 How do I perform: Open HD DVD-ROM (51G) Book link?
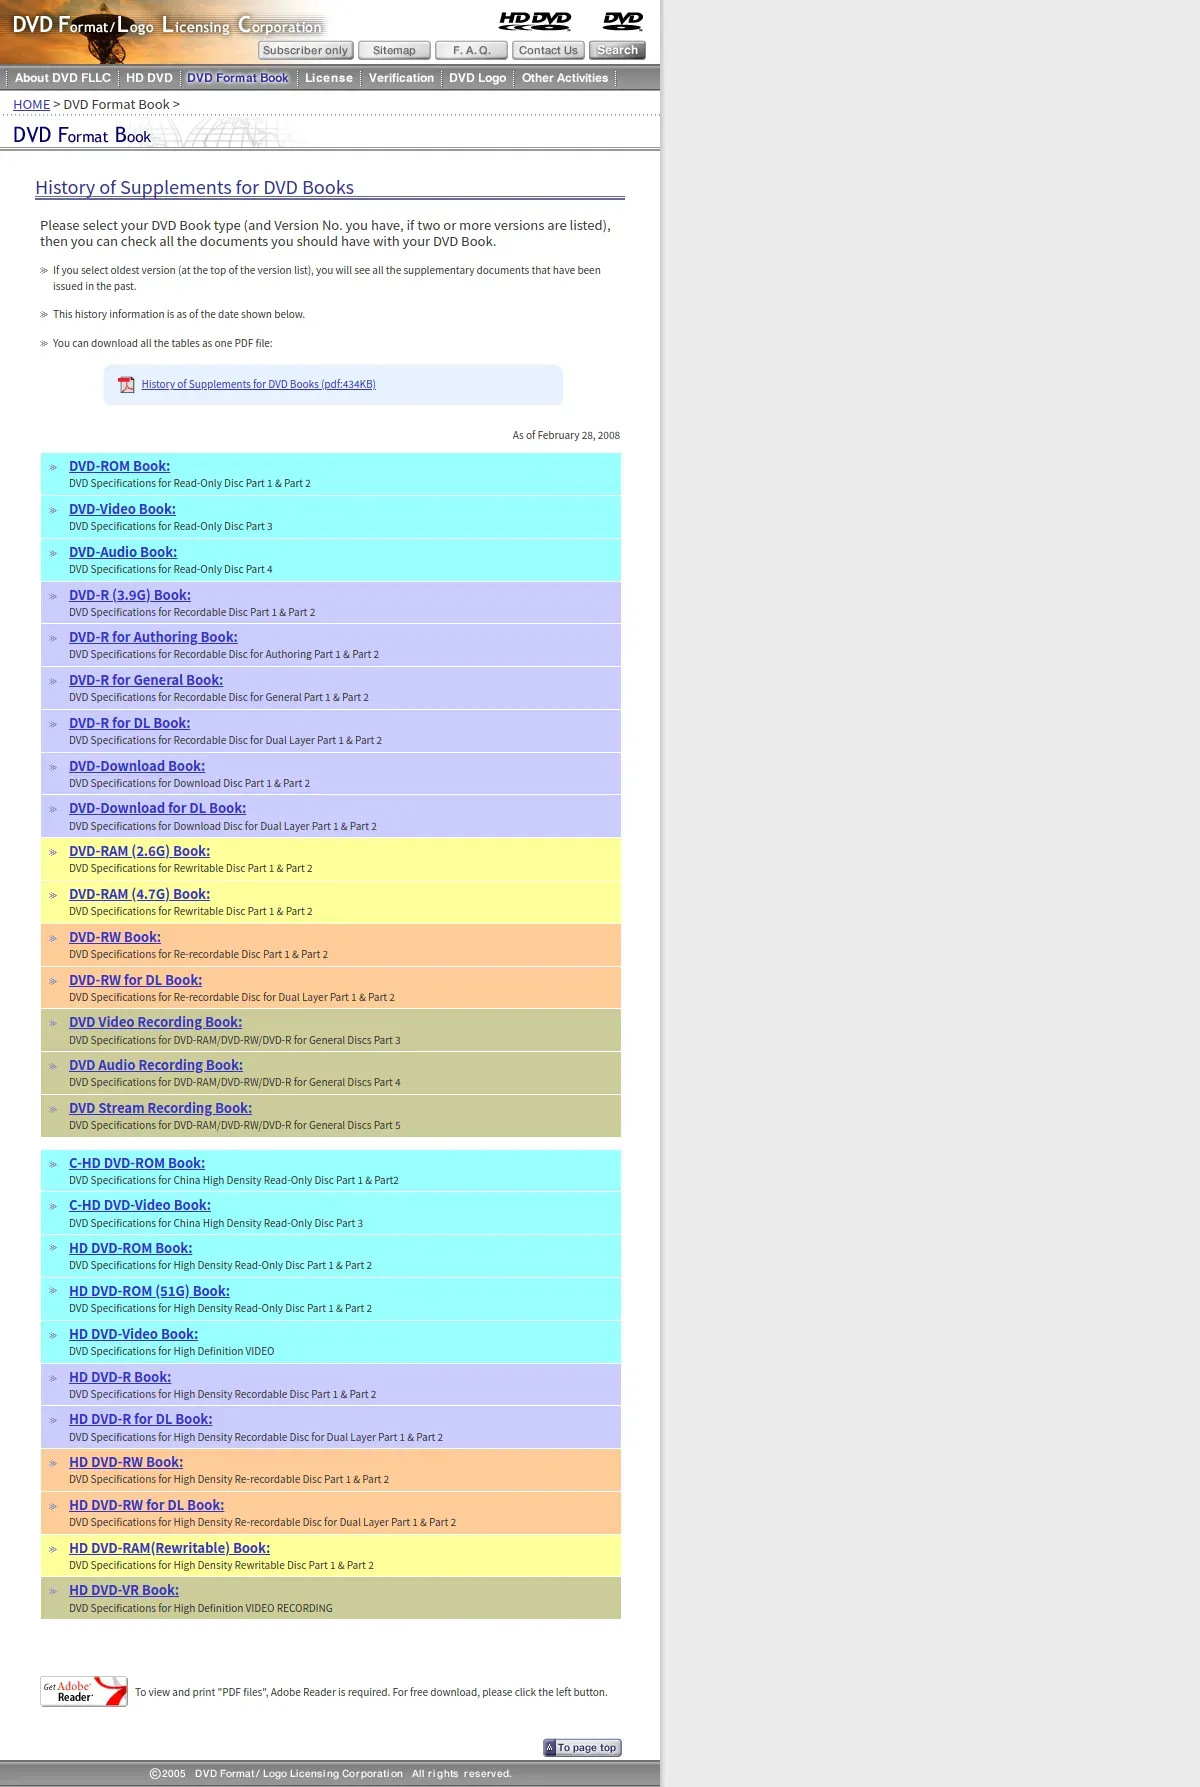[149, 1291]
